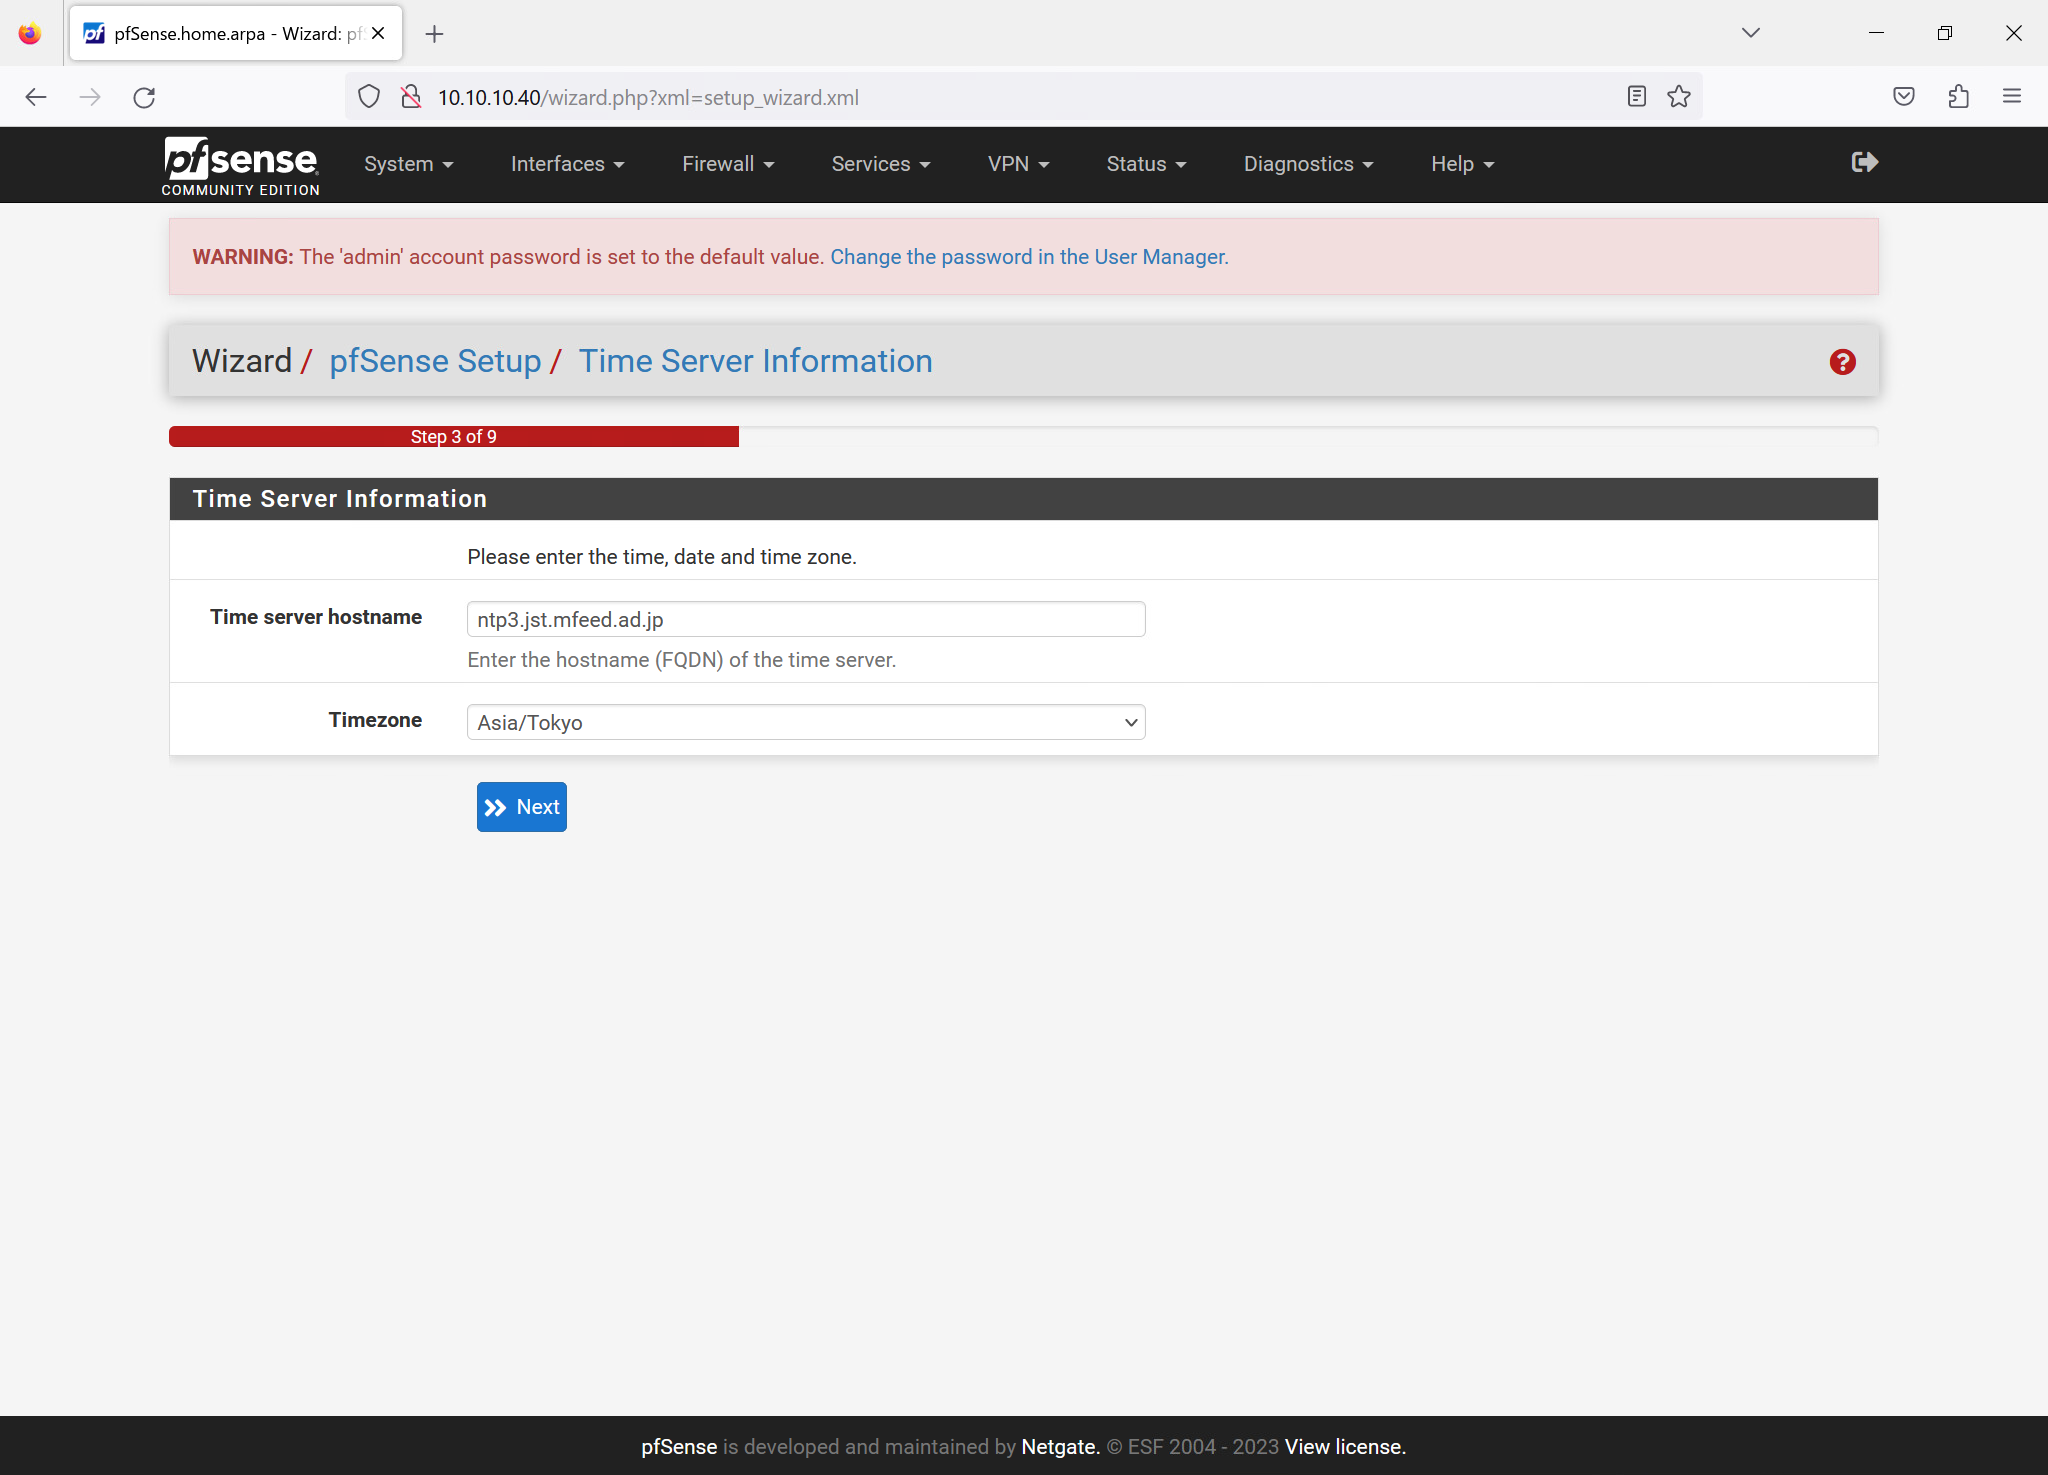Open the Timezone dropdown showing Asia/Tokyo
The image size is (2048, 1475).
[805, 722]
